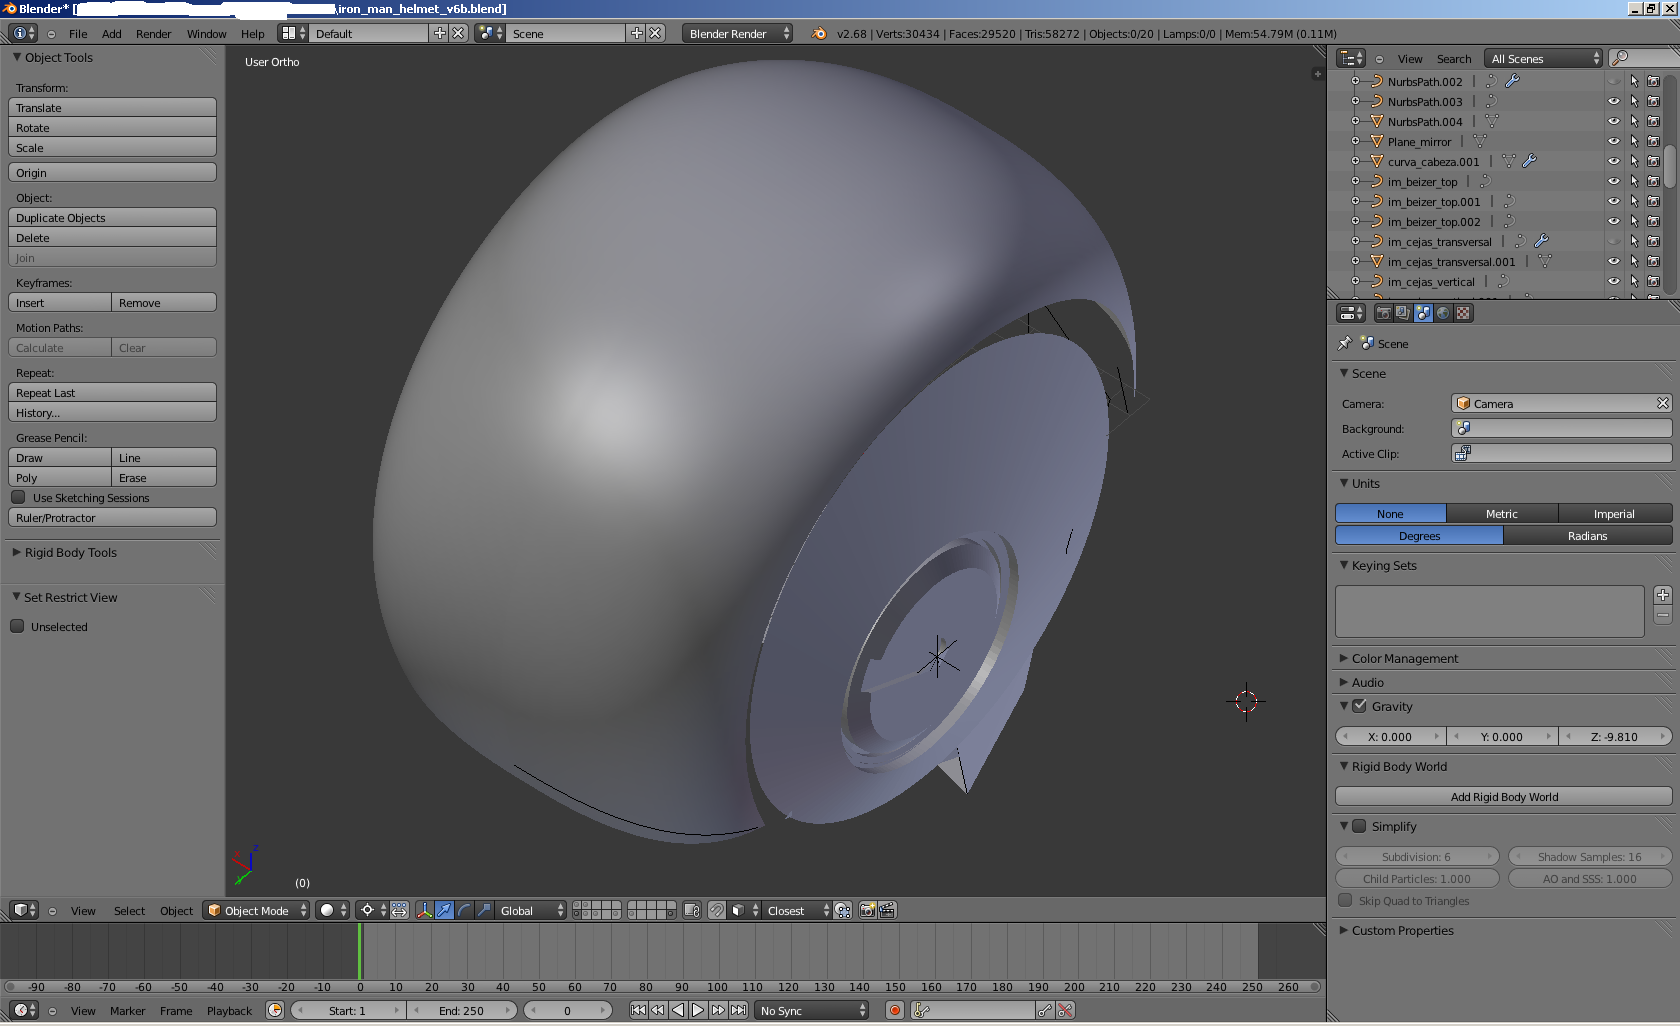This screenshot has height=1026, width=1680.
Task: Open the Render properties tab (camera icon)
Action: tap(1383, 313)
